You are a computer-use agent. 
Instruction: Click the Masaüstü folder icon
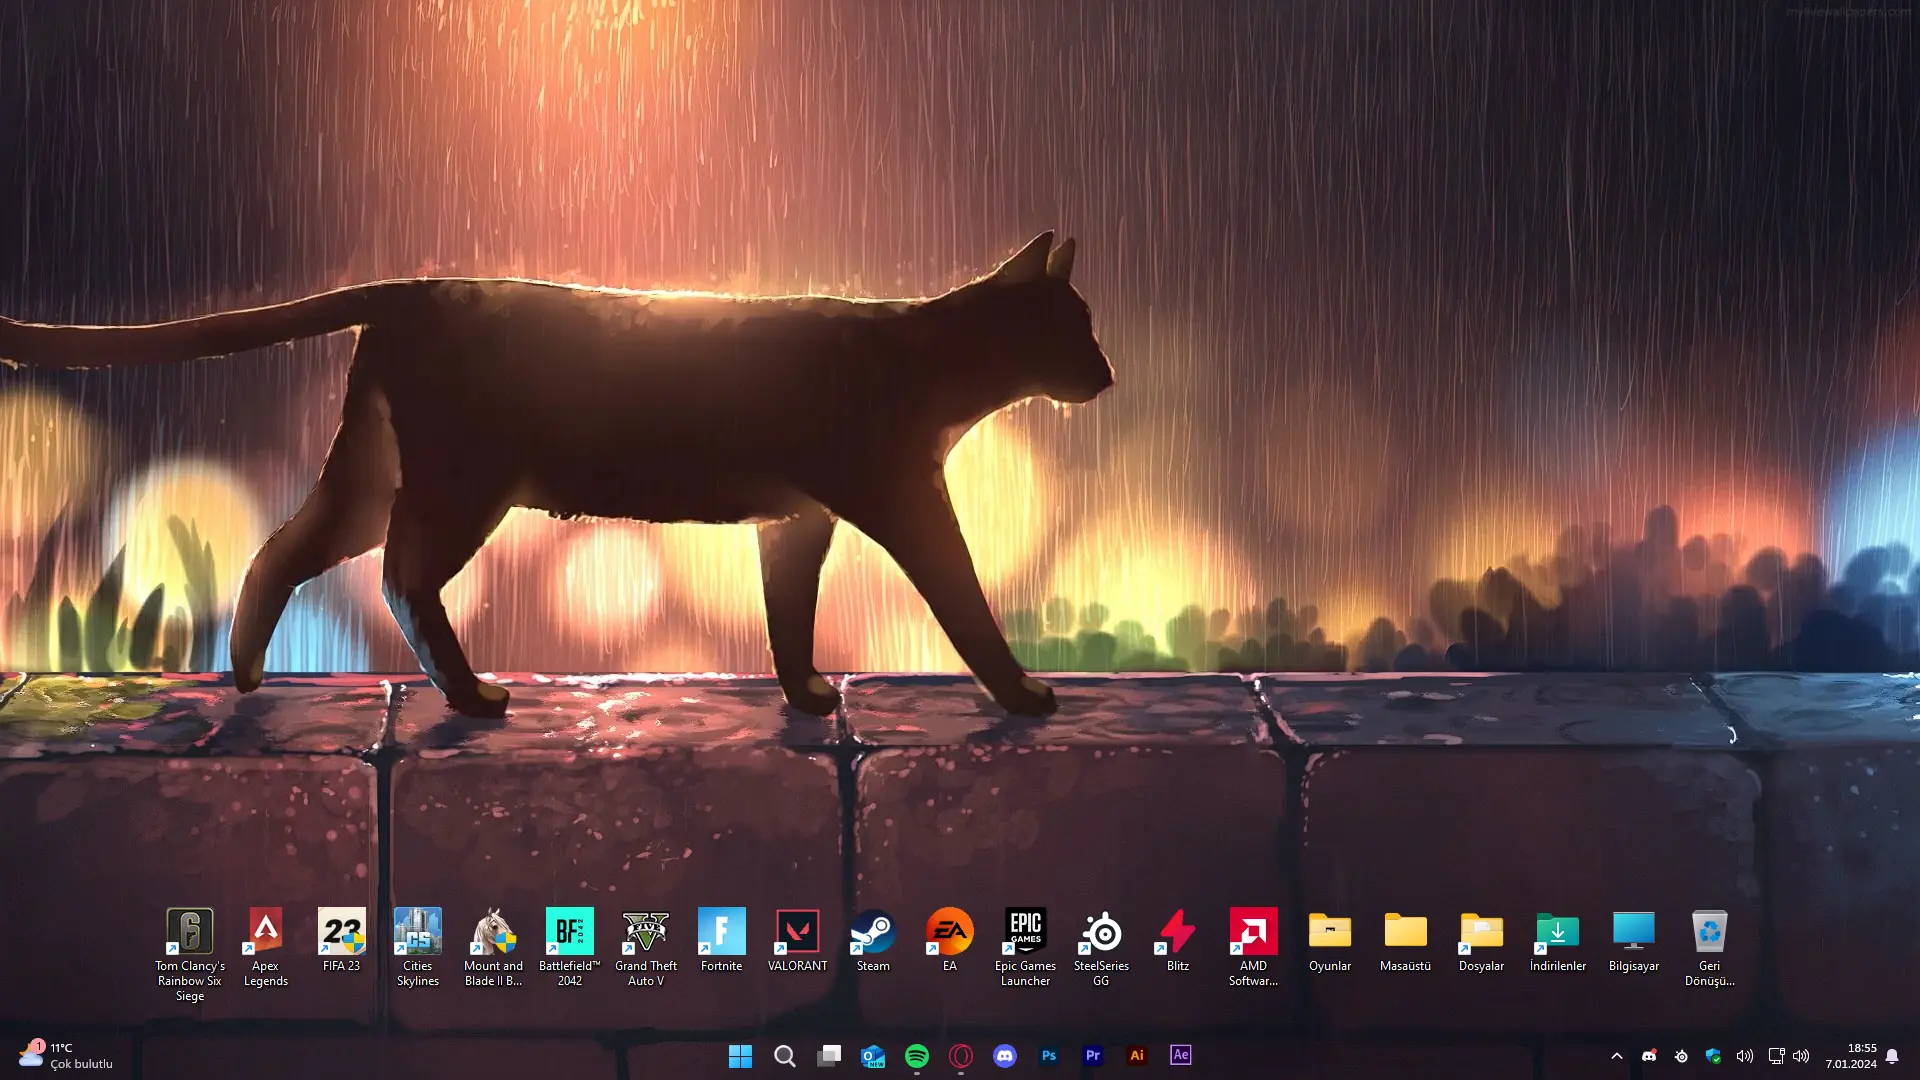coord(1406,939)
